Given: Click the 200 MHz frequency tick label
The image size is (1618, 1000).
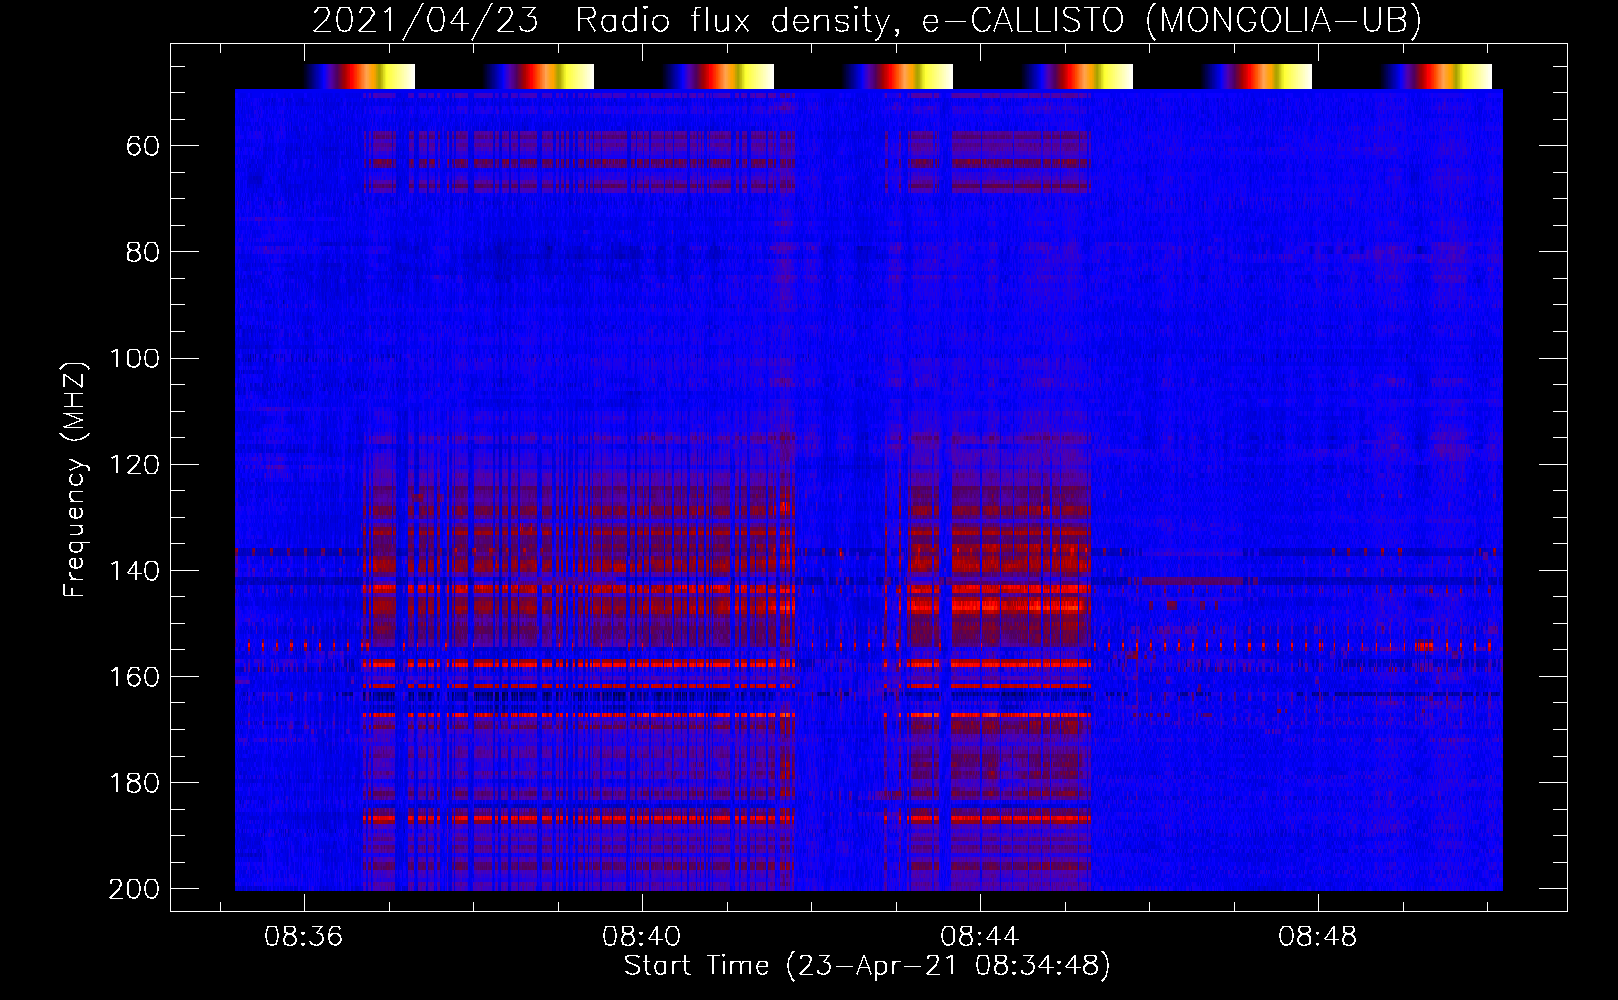Looking at the screenshot, I should [134, 889].
